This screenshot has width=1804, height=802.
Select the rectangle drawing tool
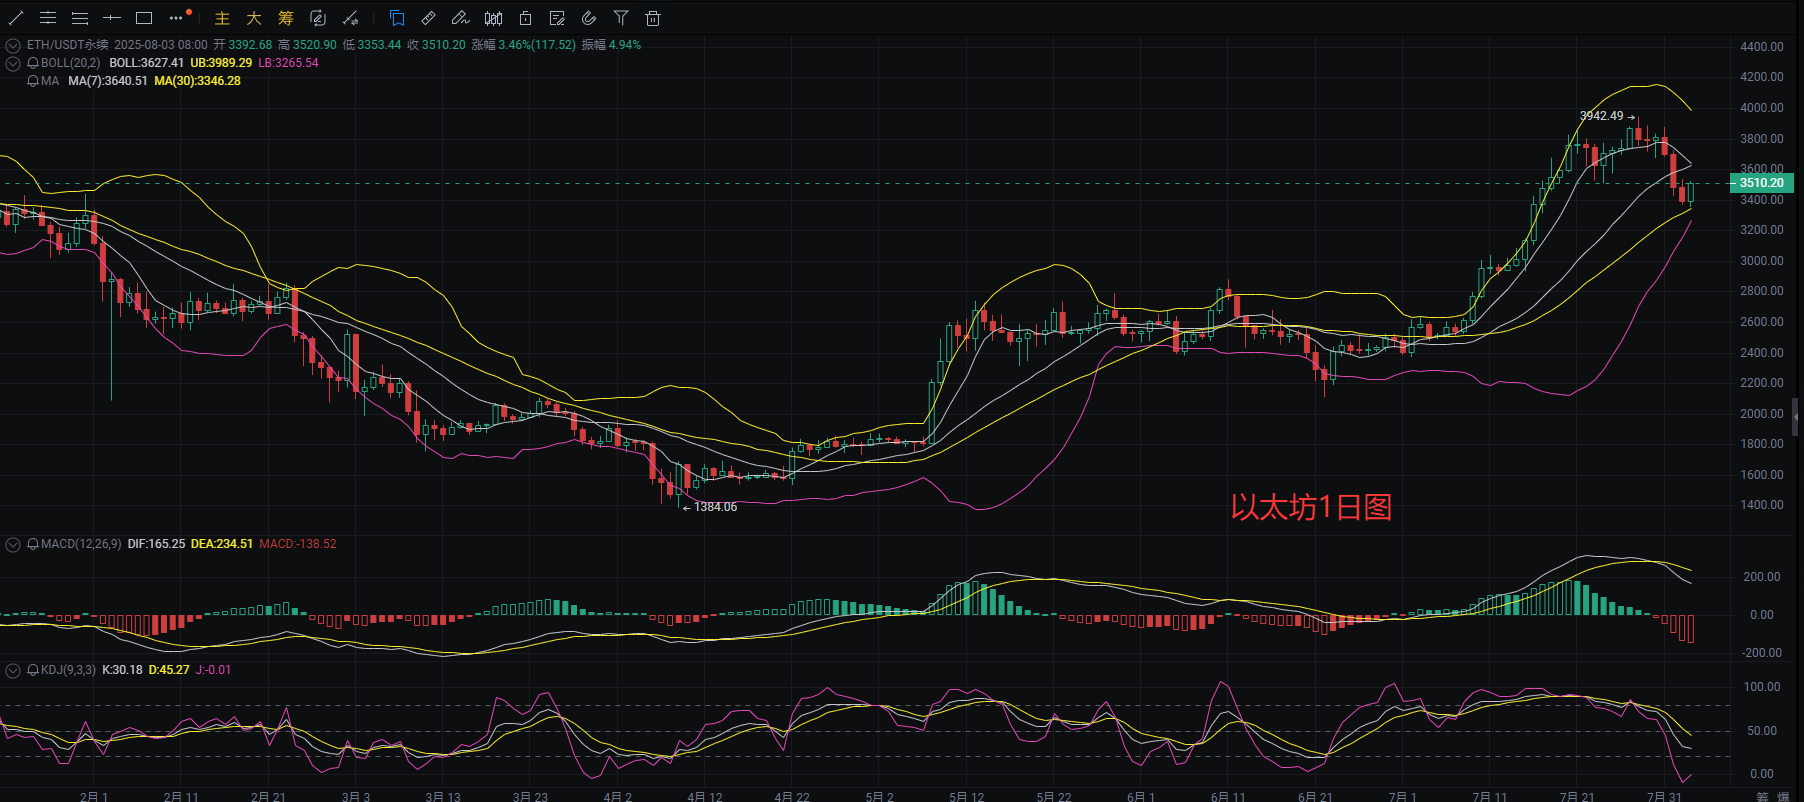click(144, 18)
